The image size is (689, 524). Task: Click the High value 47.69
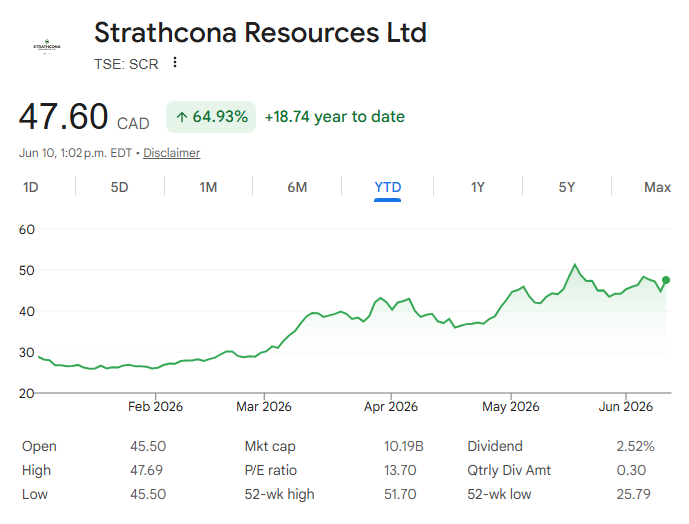coord(146,470)
